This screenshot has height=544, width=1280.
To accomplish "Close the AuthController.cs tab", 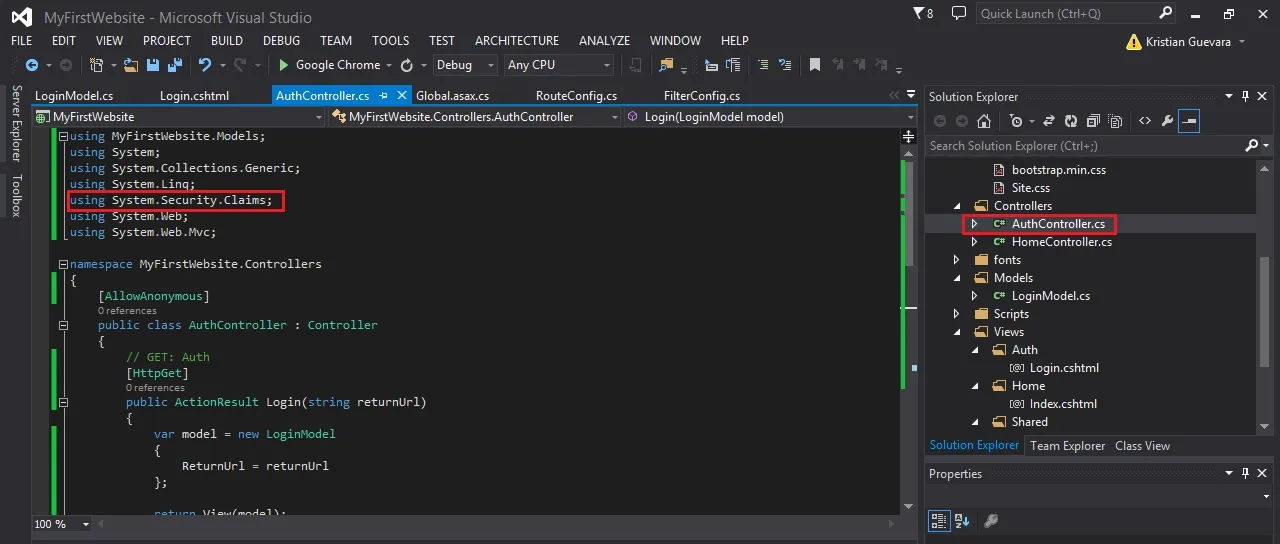I will click(402, 96).
